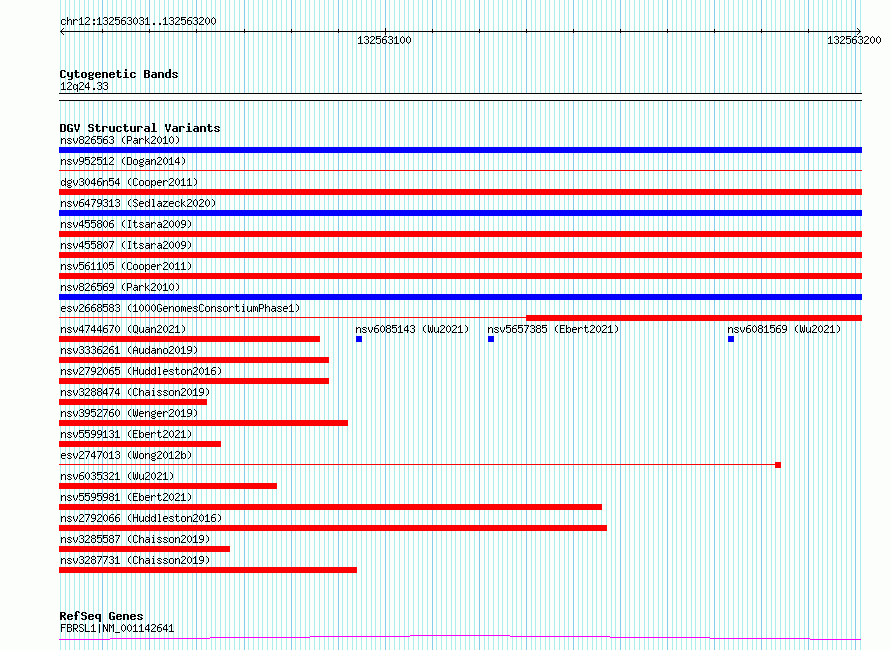Click the 132563100 ruler position label

(384, 40)
